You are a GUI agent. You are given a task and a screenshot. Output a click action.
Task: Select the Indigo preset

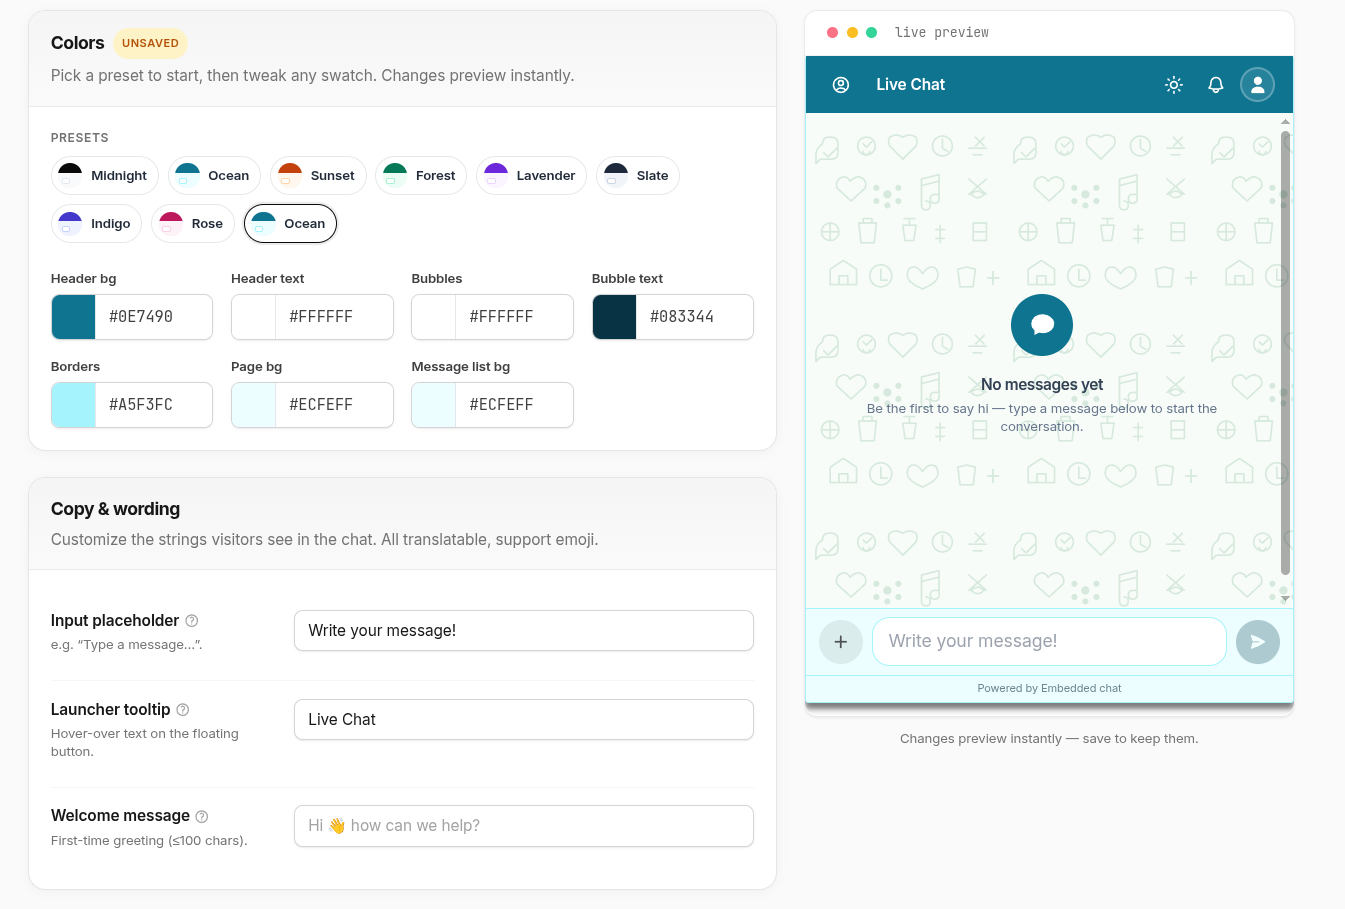97,224
